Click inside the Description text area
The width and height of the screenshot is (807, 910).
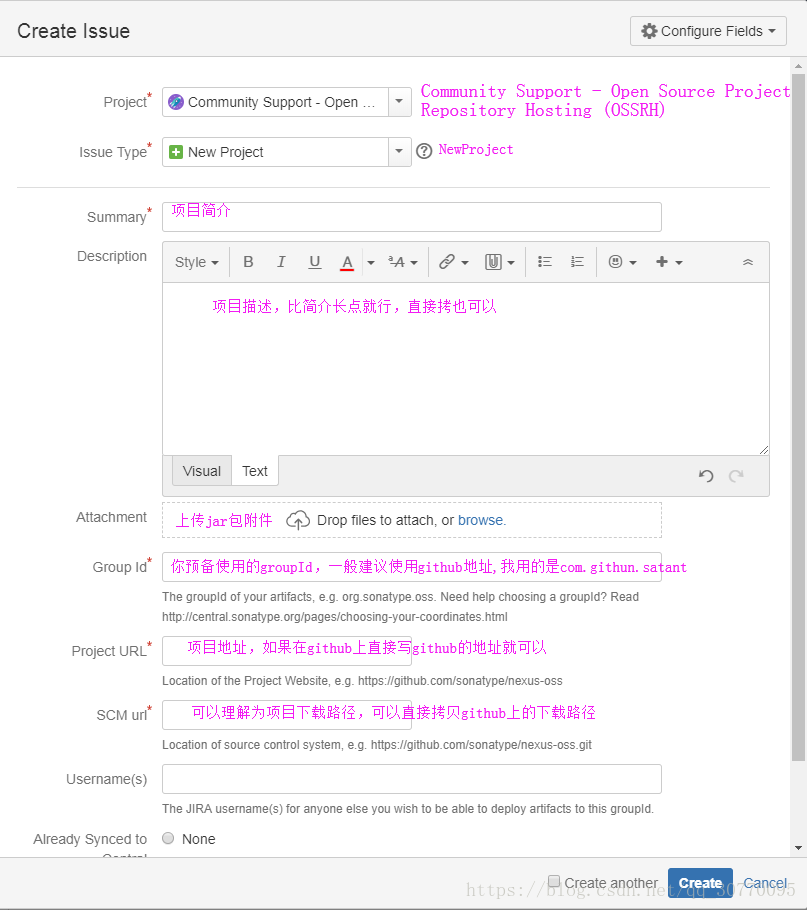pos(466,369)
